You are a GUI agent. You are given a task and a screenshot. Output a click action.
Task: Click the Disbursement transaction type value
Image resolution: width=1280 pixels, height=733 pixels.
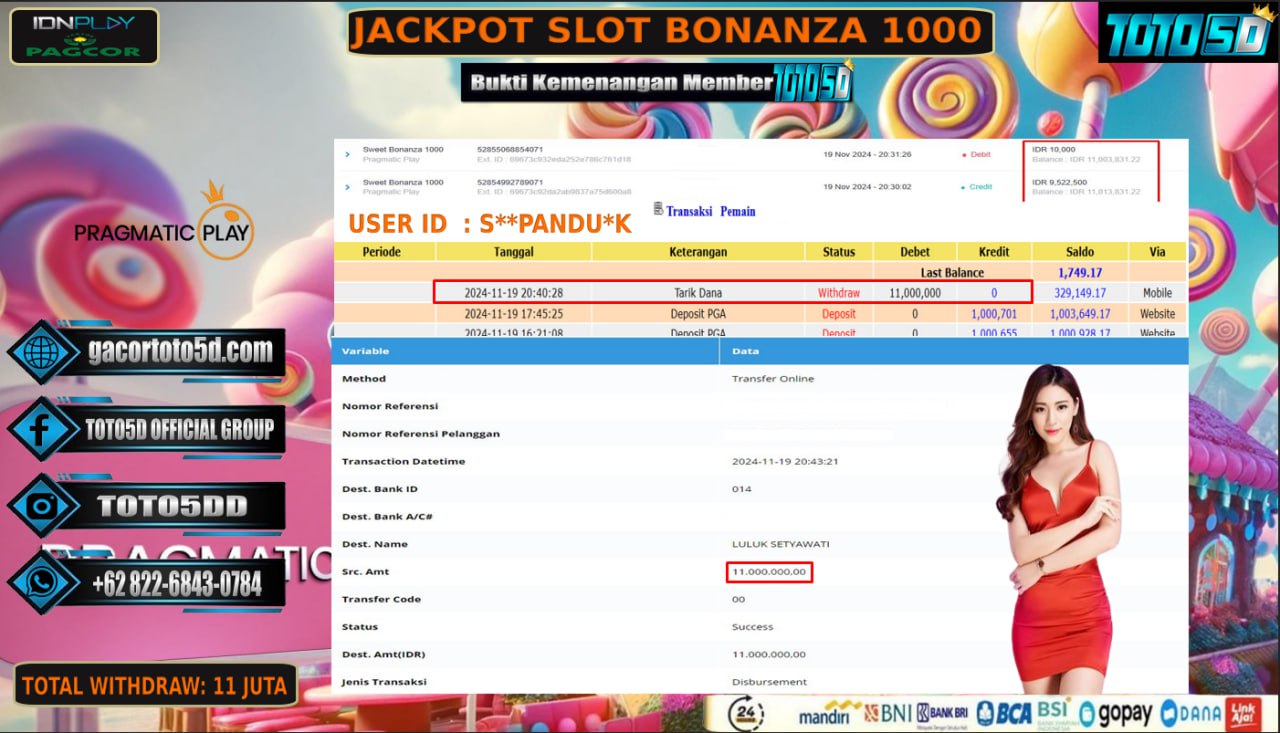point(769,682)
